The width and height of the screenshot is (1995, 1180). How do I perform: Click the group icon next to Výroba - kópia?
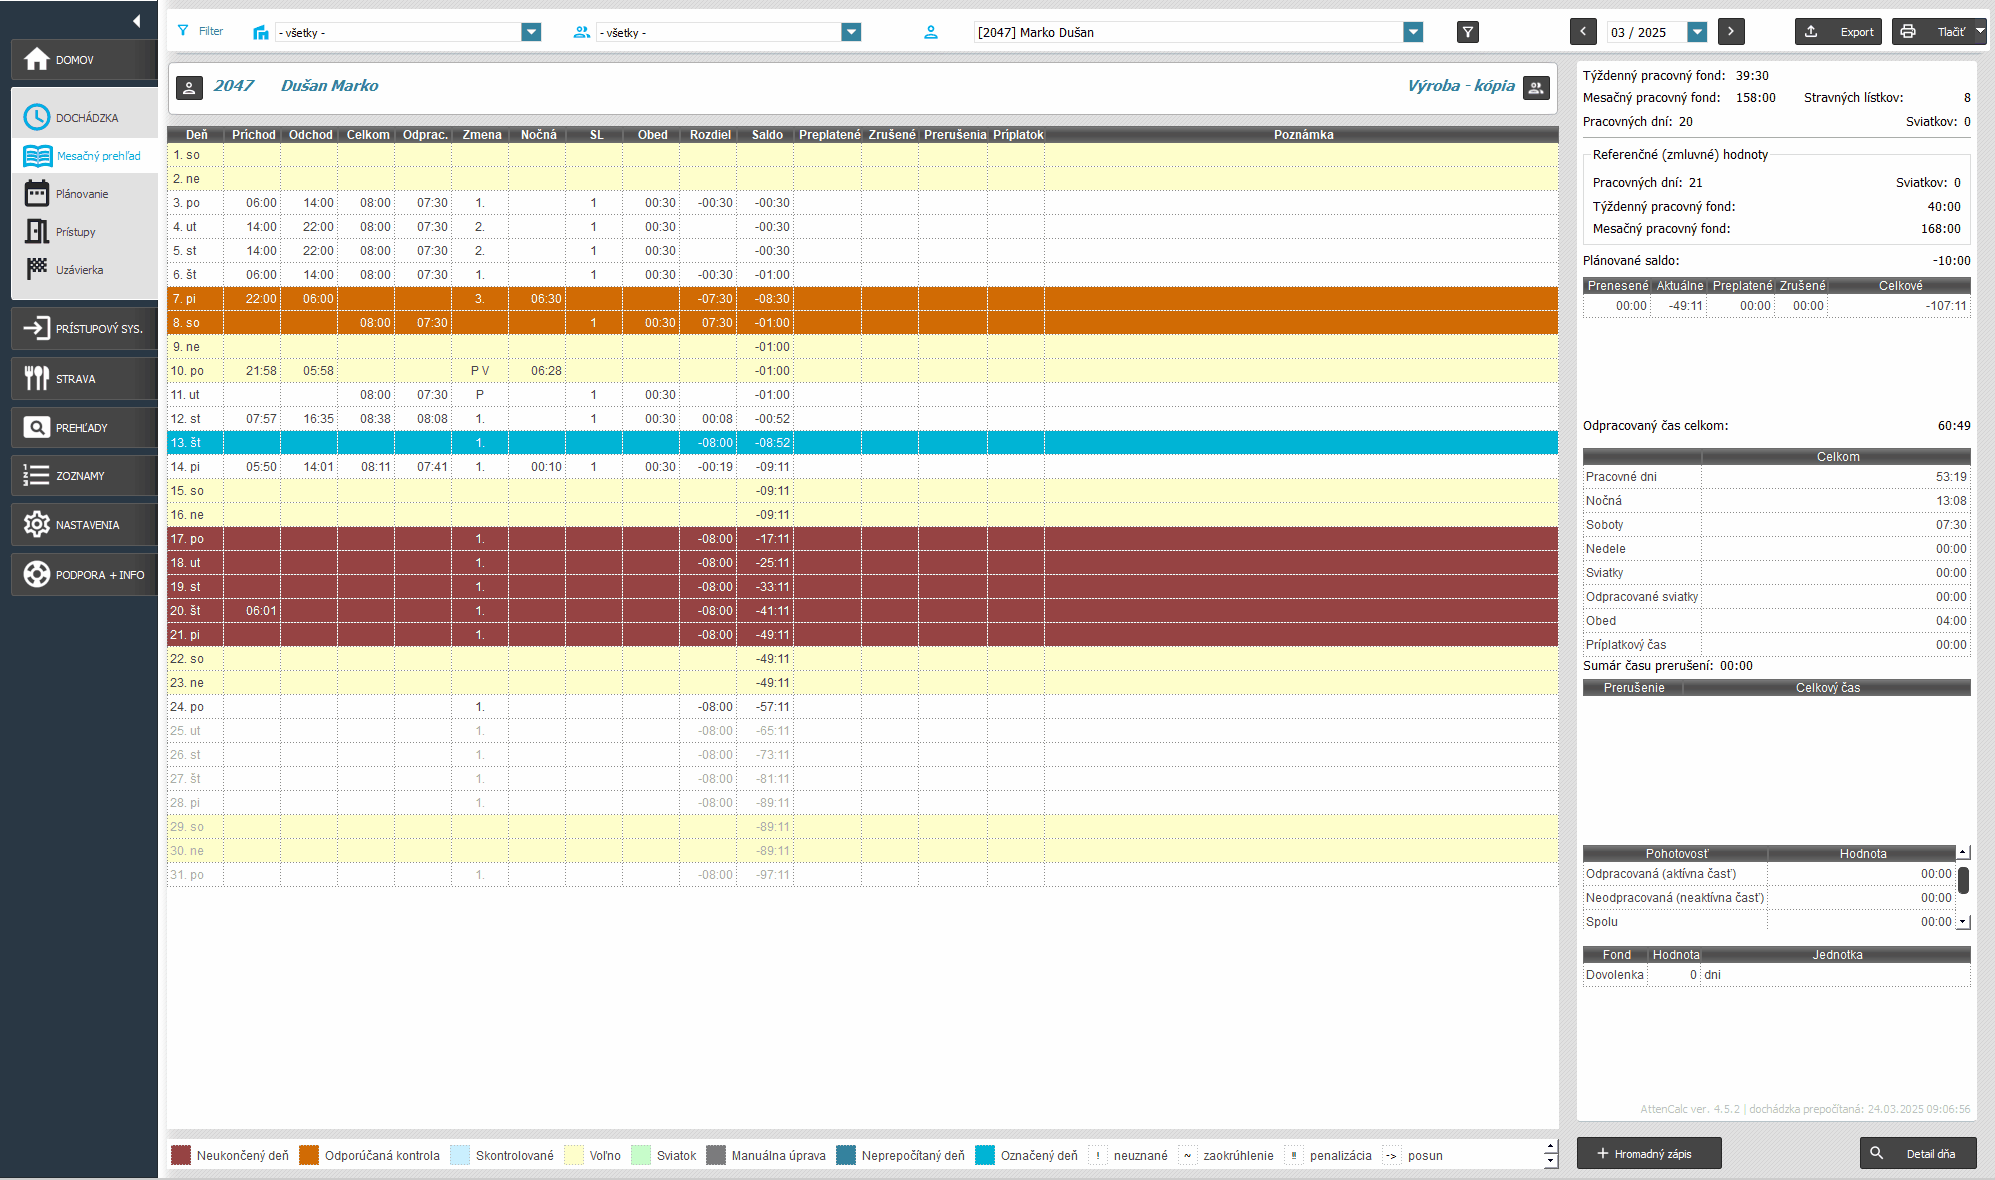tap(1536, 88)
